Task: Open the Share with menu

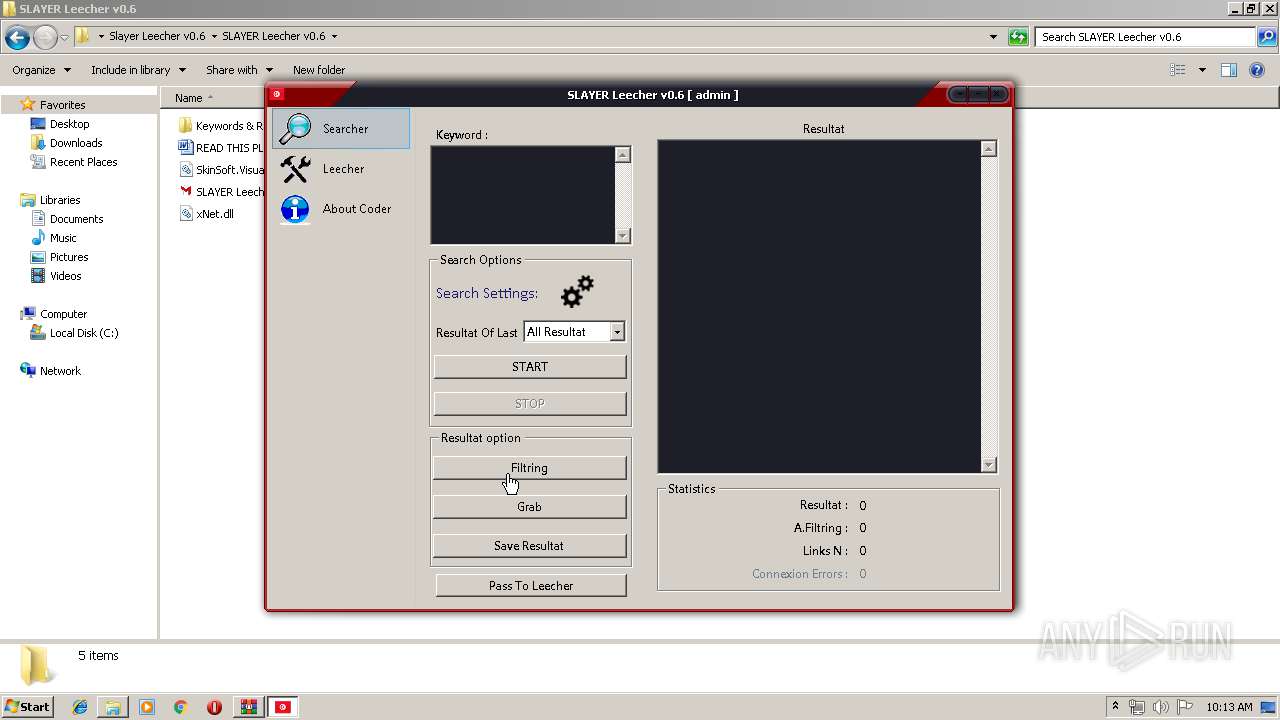Action: [239, 70]
